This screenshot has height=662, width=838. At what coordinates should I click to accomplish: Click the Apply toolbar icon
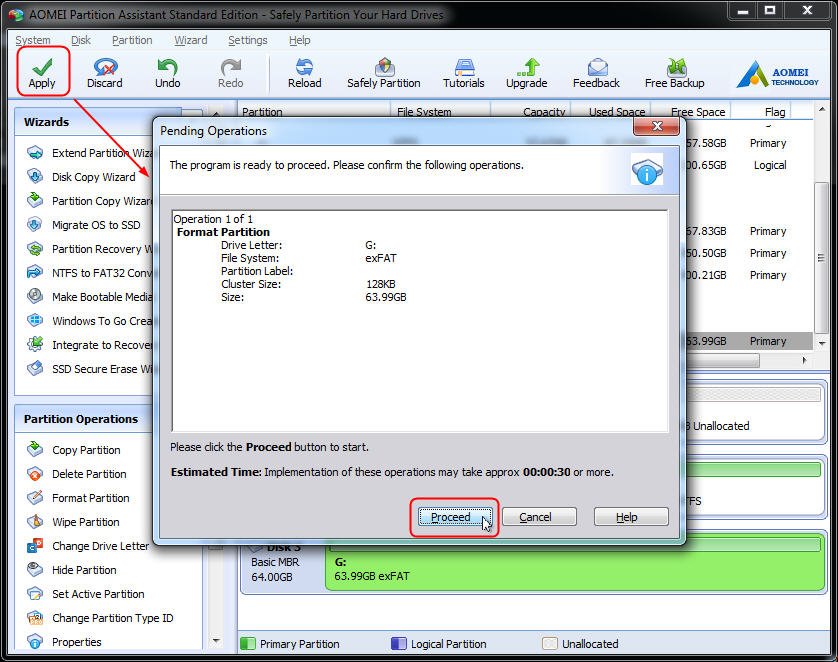point(42,73)
